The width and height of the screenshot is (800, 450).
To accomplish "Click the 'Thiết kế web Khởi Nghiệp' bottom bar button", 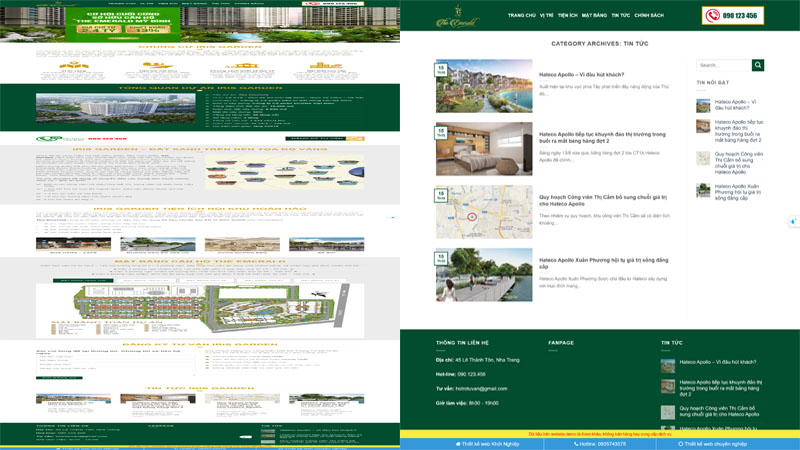I will click(490, 443).
